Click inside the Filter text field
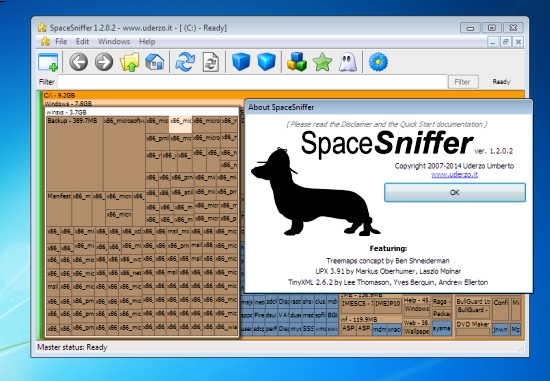This screenshot has height=381, width=550. pyautogui.click(x=252, y=82)
